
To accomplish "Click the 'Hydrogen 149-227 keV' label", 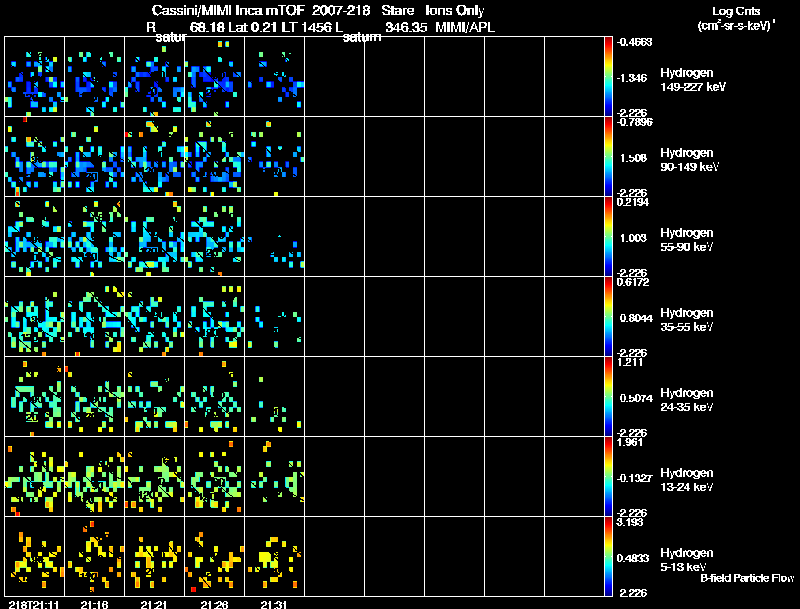I will pyautogui.click(x=693, y=80).
